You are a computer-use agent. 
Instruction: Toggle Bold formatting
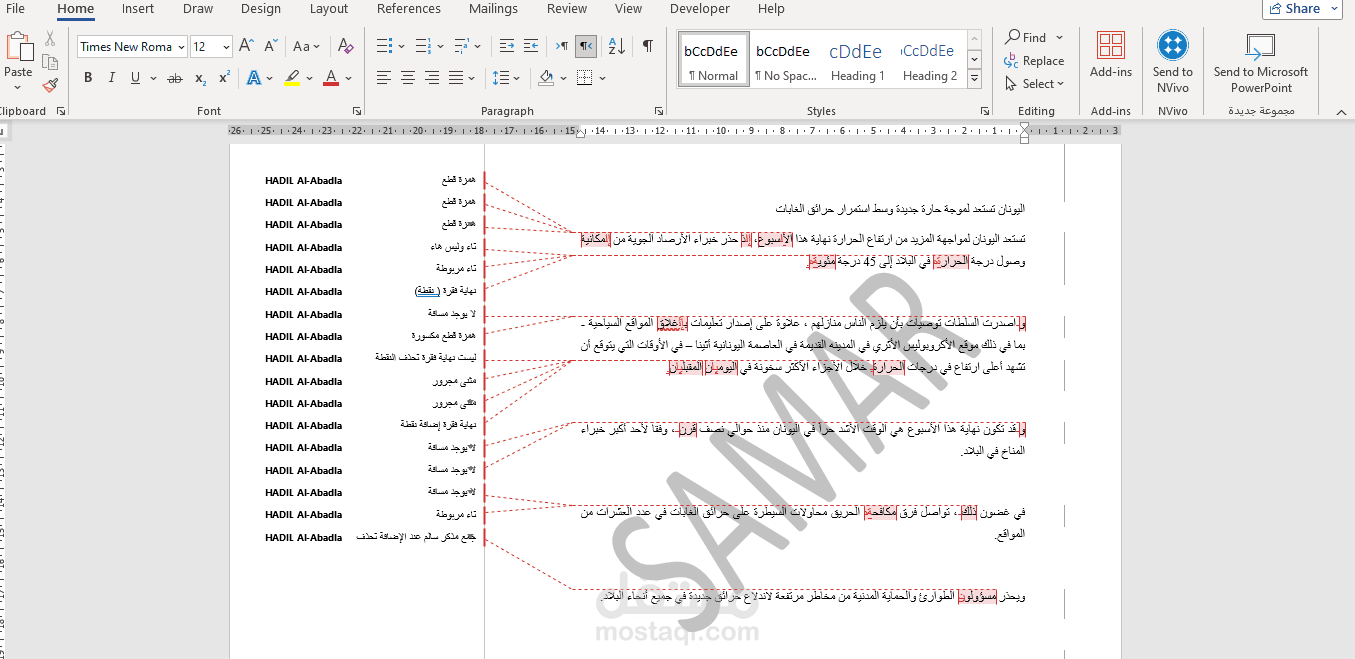(x=87, y=78)
